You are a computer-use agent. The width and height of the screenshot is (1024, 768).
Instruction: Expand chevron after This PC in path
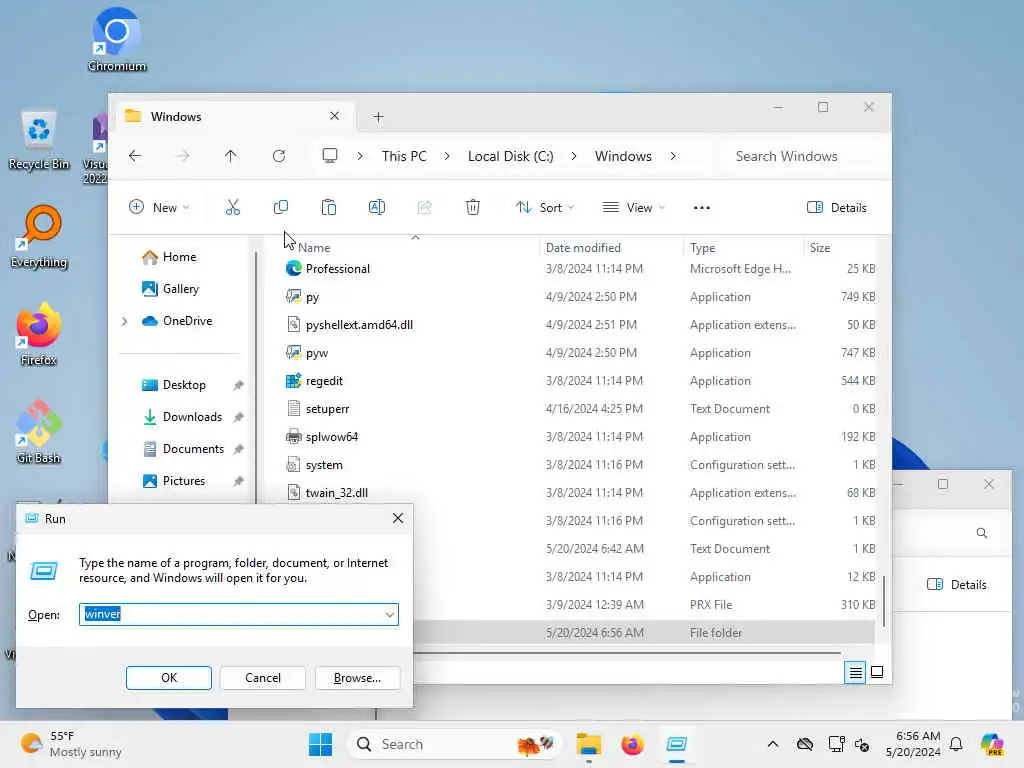(x=447, y=156)
